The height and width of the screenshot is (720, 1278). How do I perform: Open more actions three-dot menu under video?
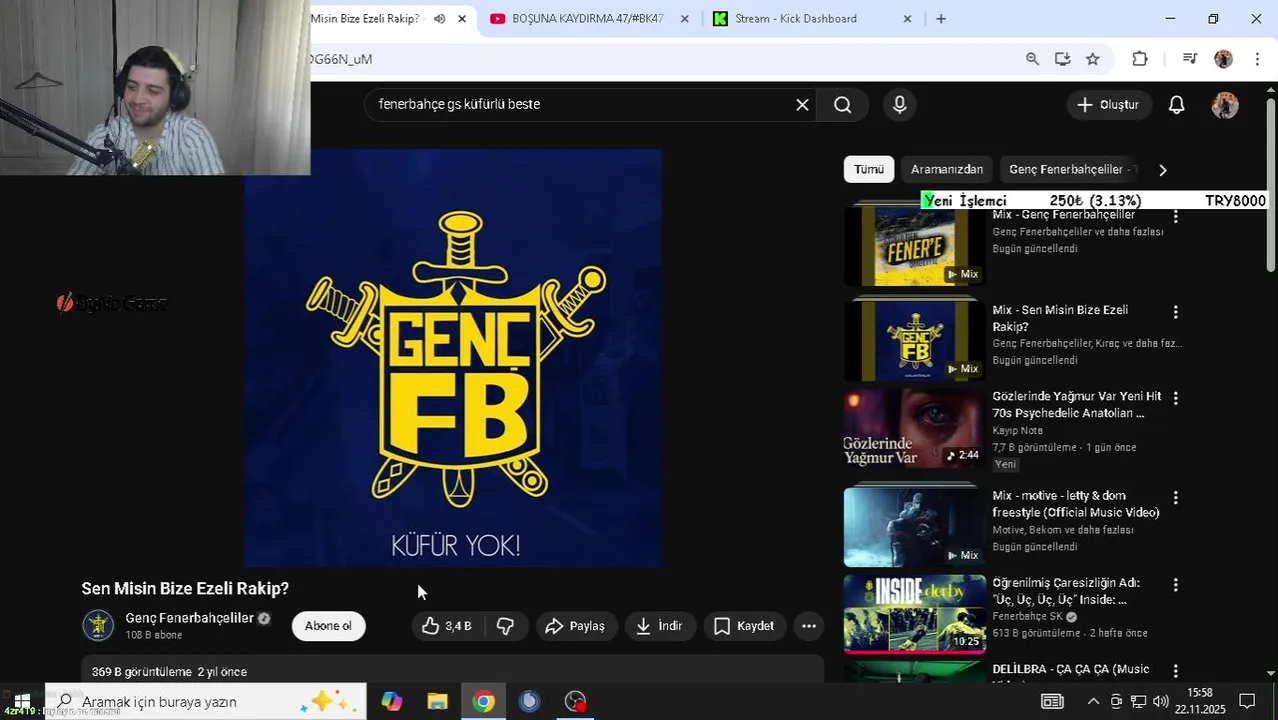809,626
